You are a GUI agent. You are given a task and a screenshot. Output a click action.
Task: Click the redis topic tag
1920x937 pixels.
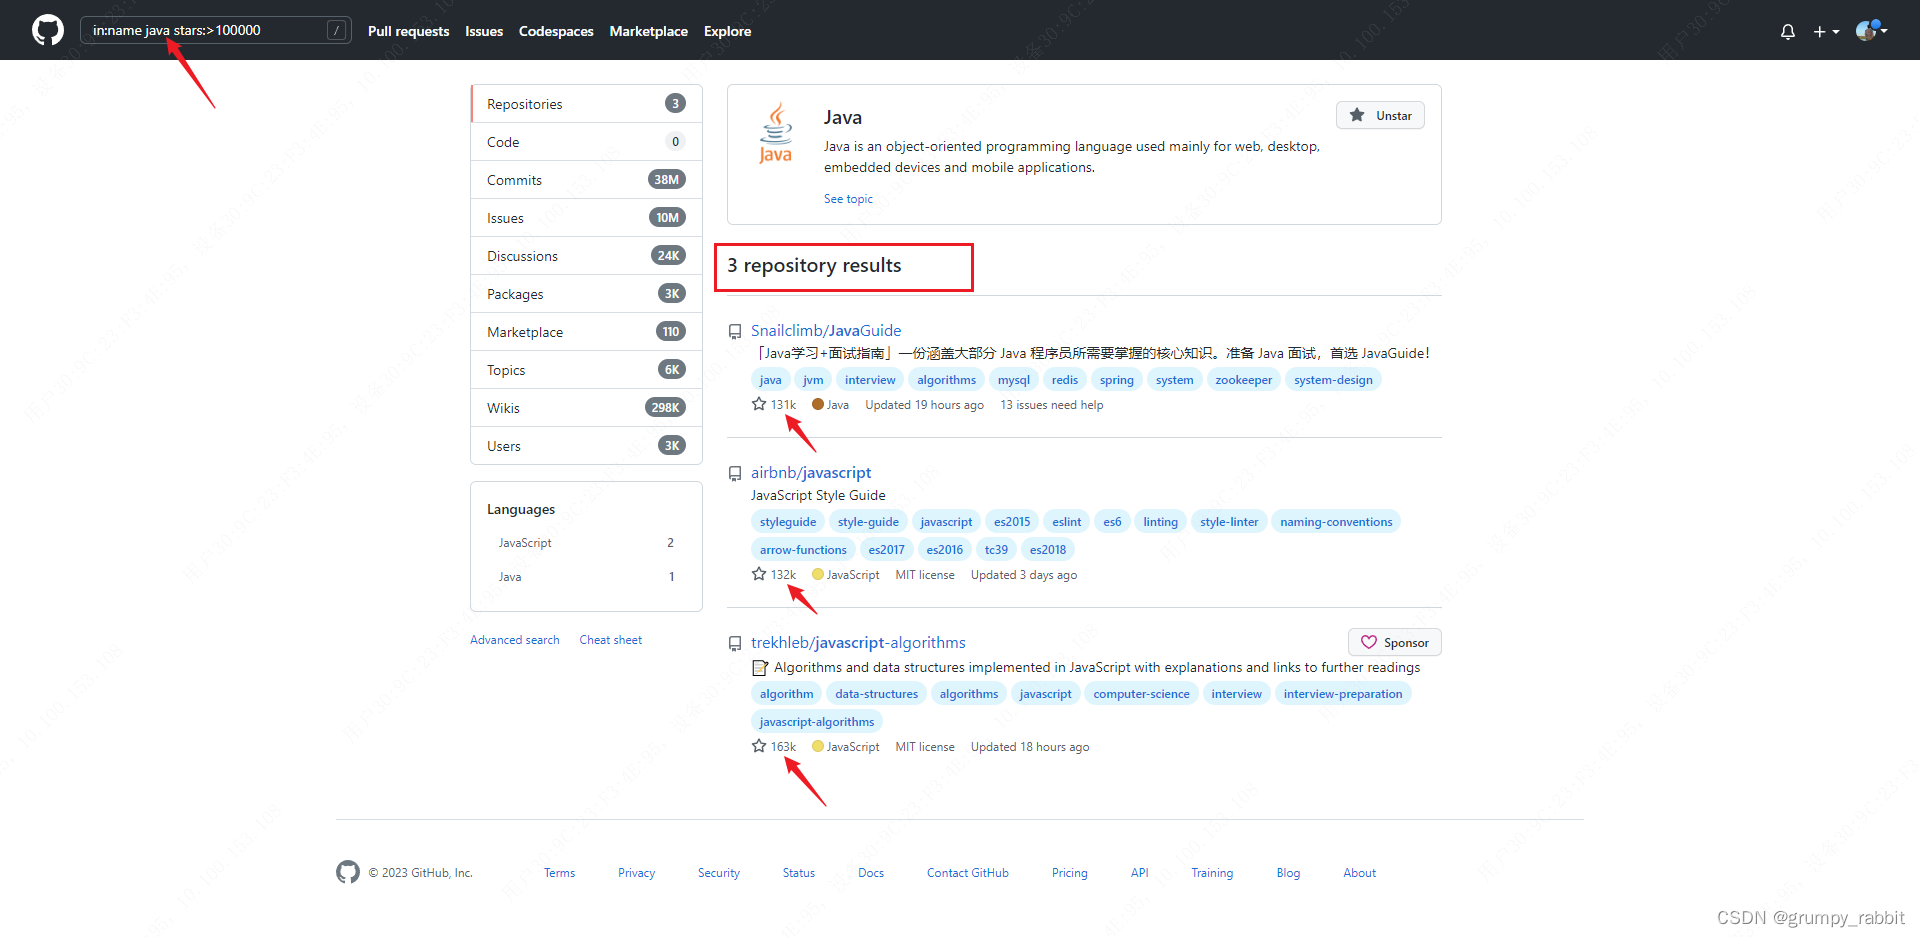tap(1065, 380)
